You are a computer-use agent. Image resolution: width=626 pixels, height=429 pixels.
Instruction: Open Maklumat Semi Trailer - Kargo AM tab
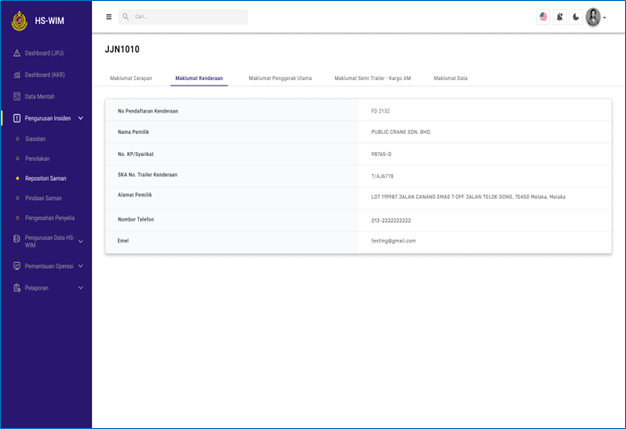point(373,78)
